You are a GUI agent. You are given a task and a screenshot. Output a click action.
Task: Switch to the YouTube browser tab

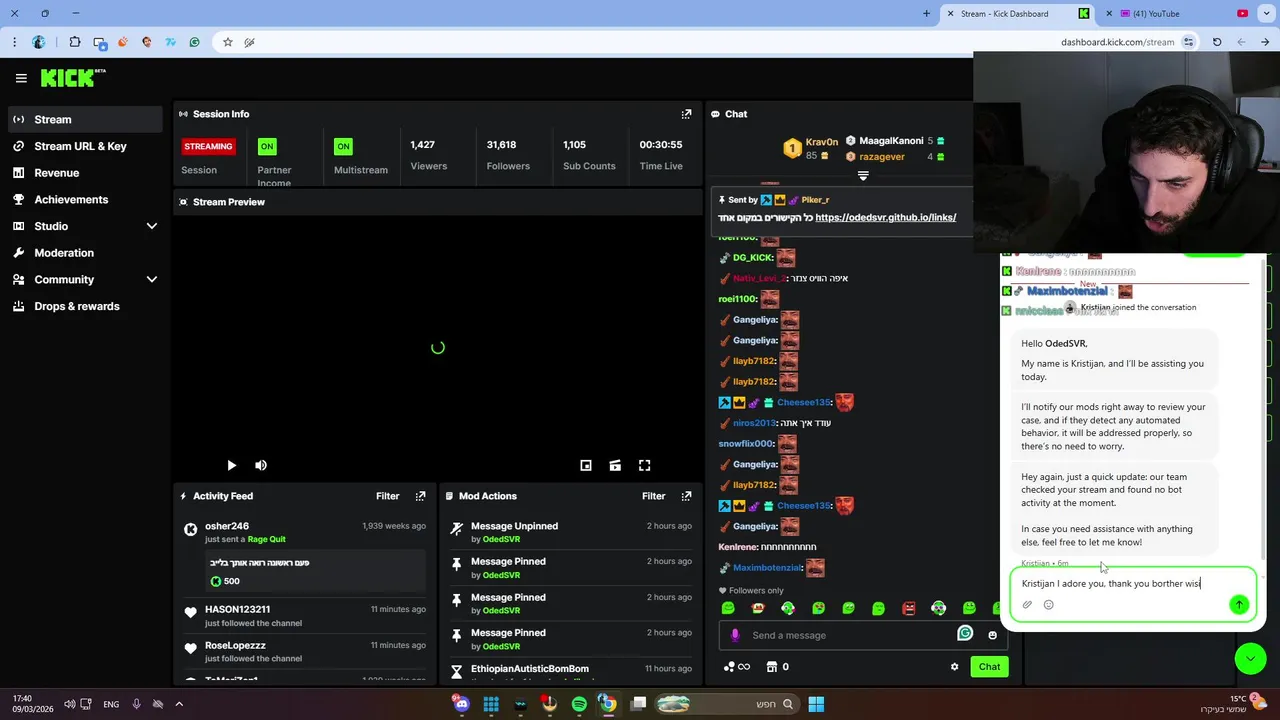[1184, 14]
